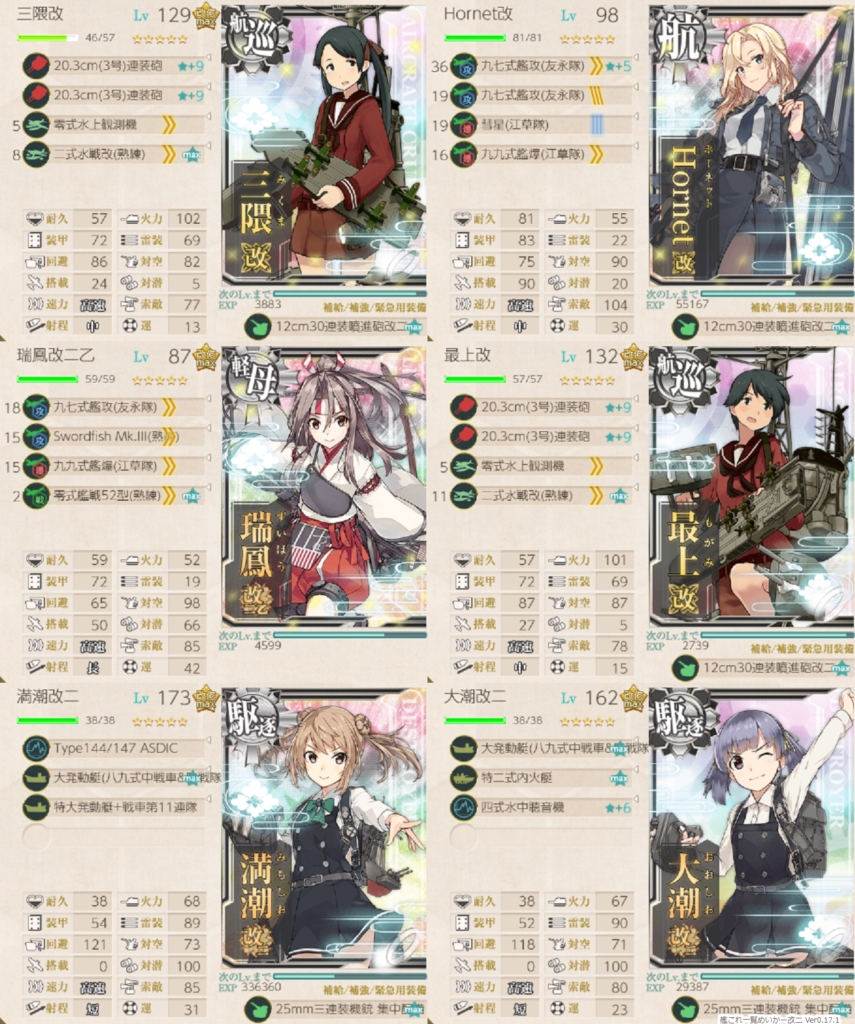Click the green fighter icon beside 零式艦戦52型(熟練)
The height and width of the screenshot is (1024, 855).
[36, 496]
